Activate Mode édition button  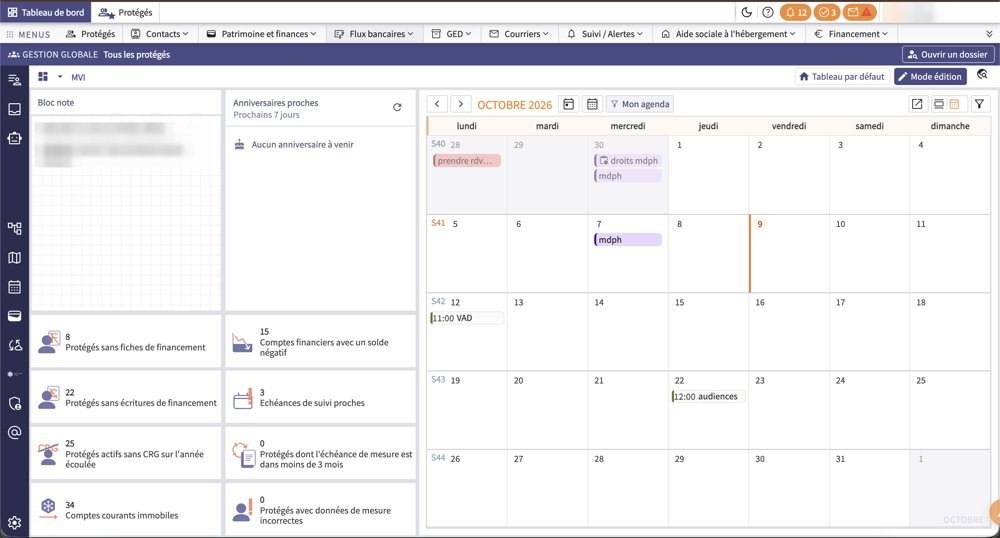point(930,76)
